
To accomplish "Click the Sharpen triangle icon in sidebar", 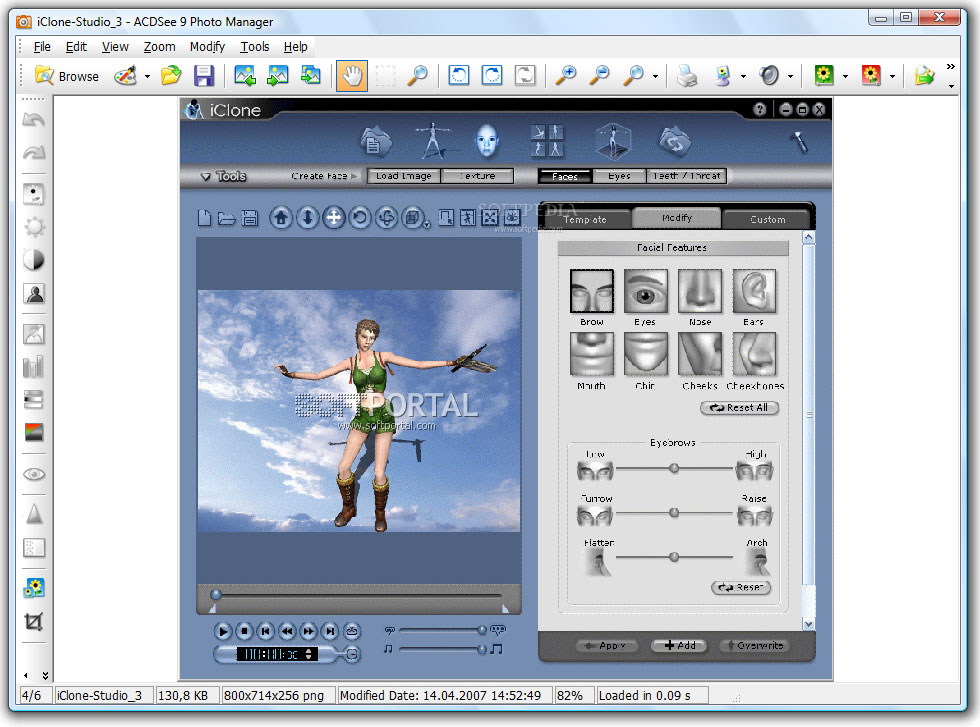I will click(34, 514).
